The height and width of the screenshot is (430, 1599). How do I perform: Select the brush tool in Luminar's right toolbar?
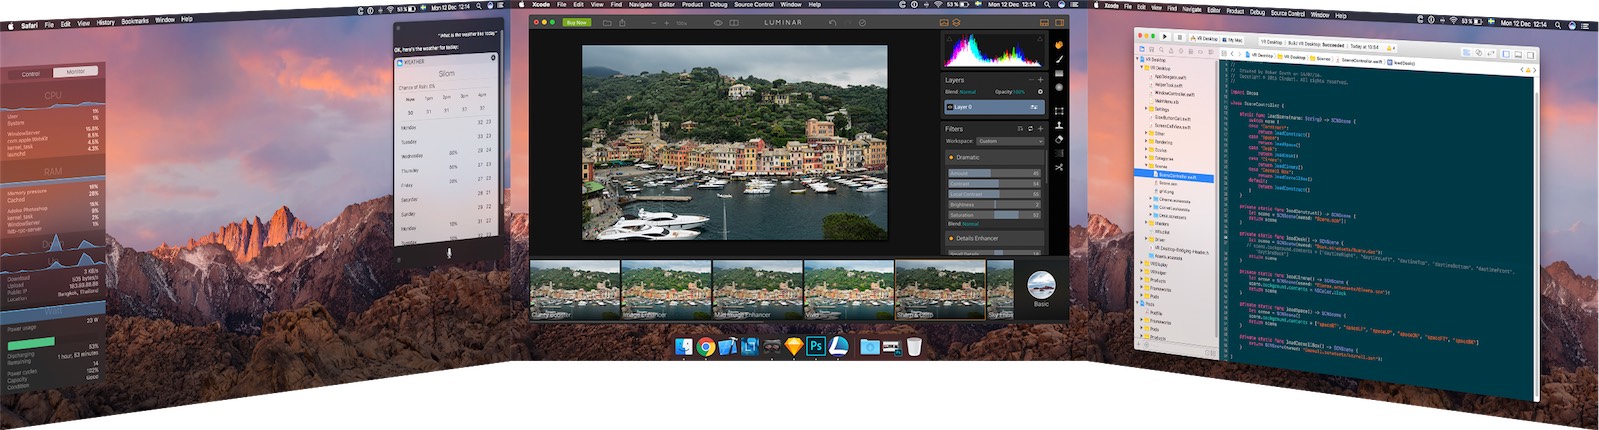(1059, 59)
